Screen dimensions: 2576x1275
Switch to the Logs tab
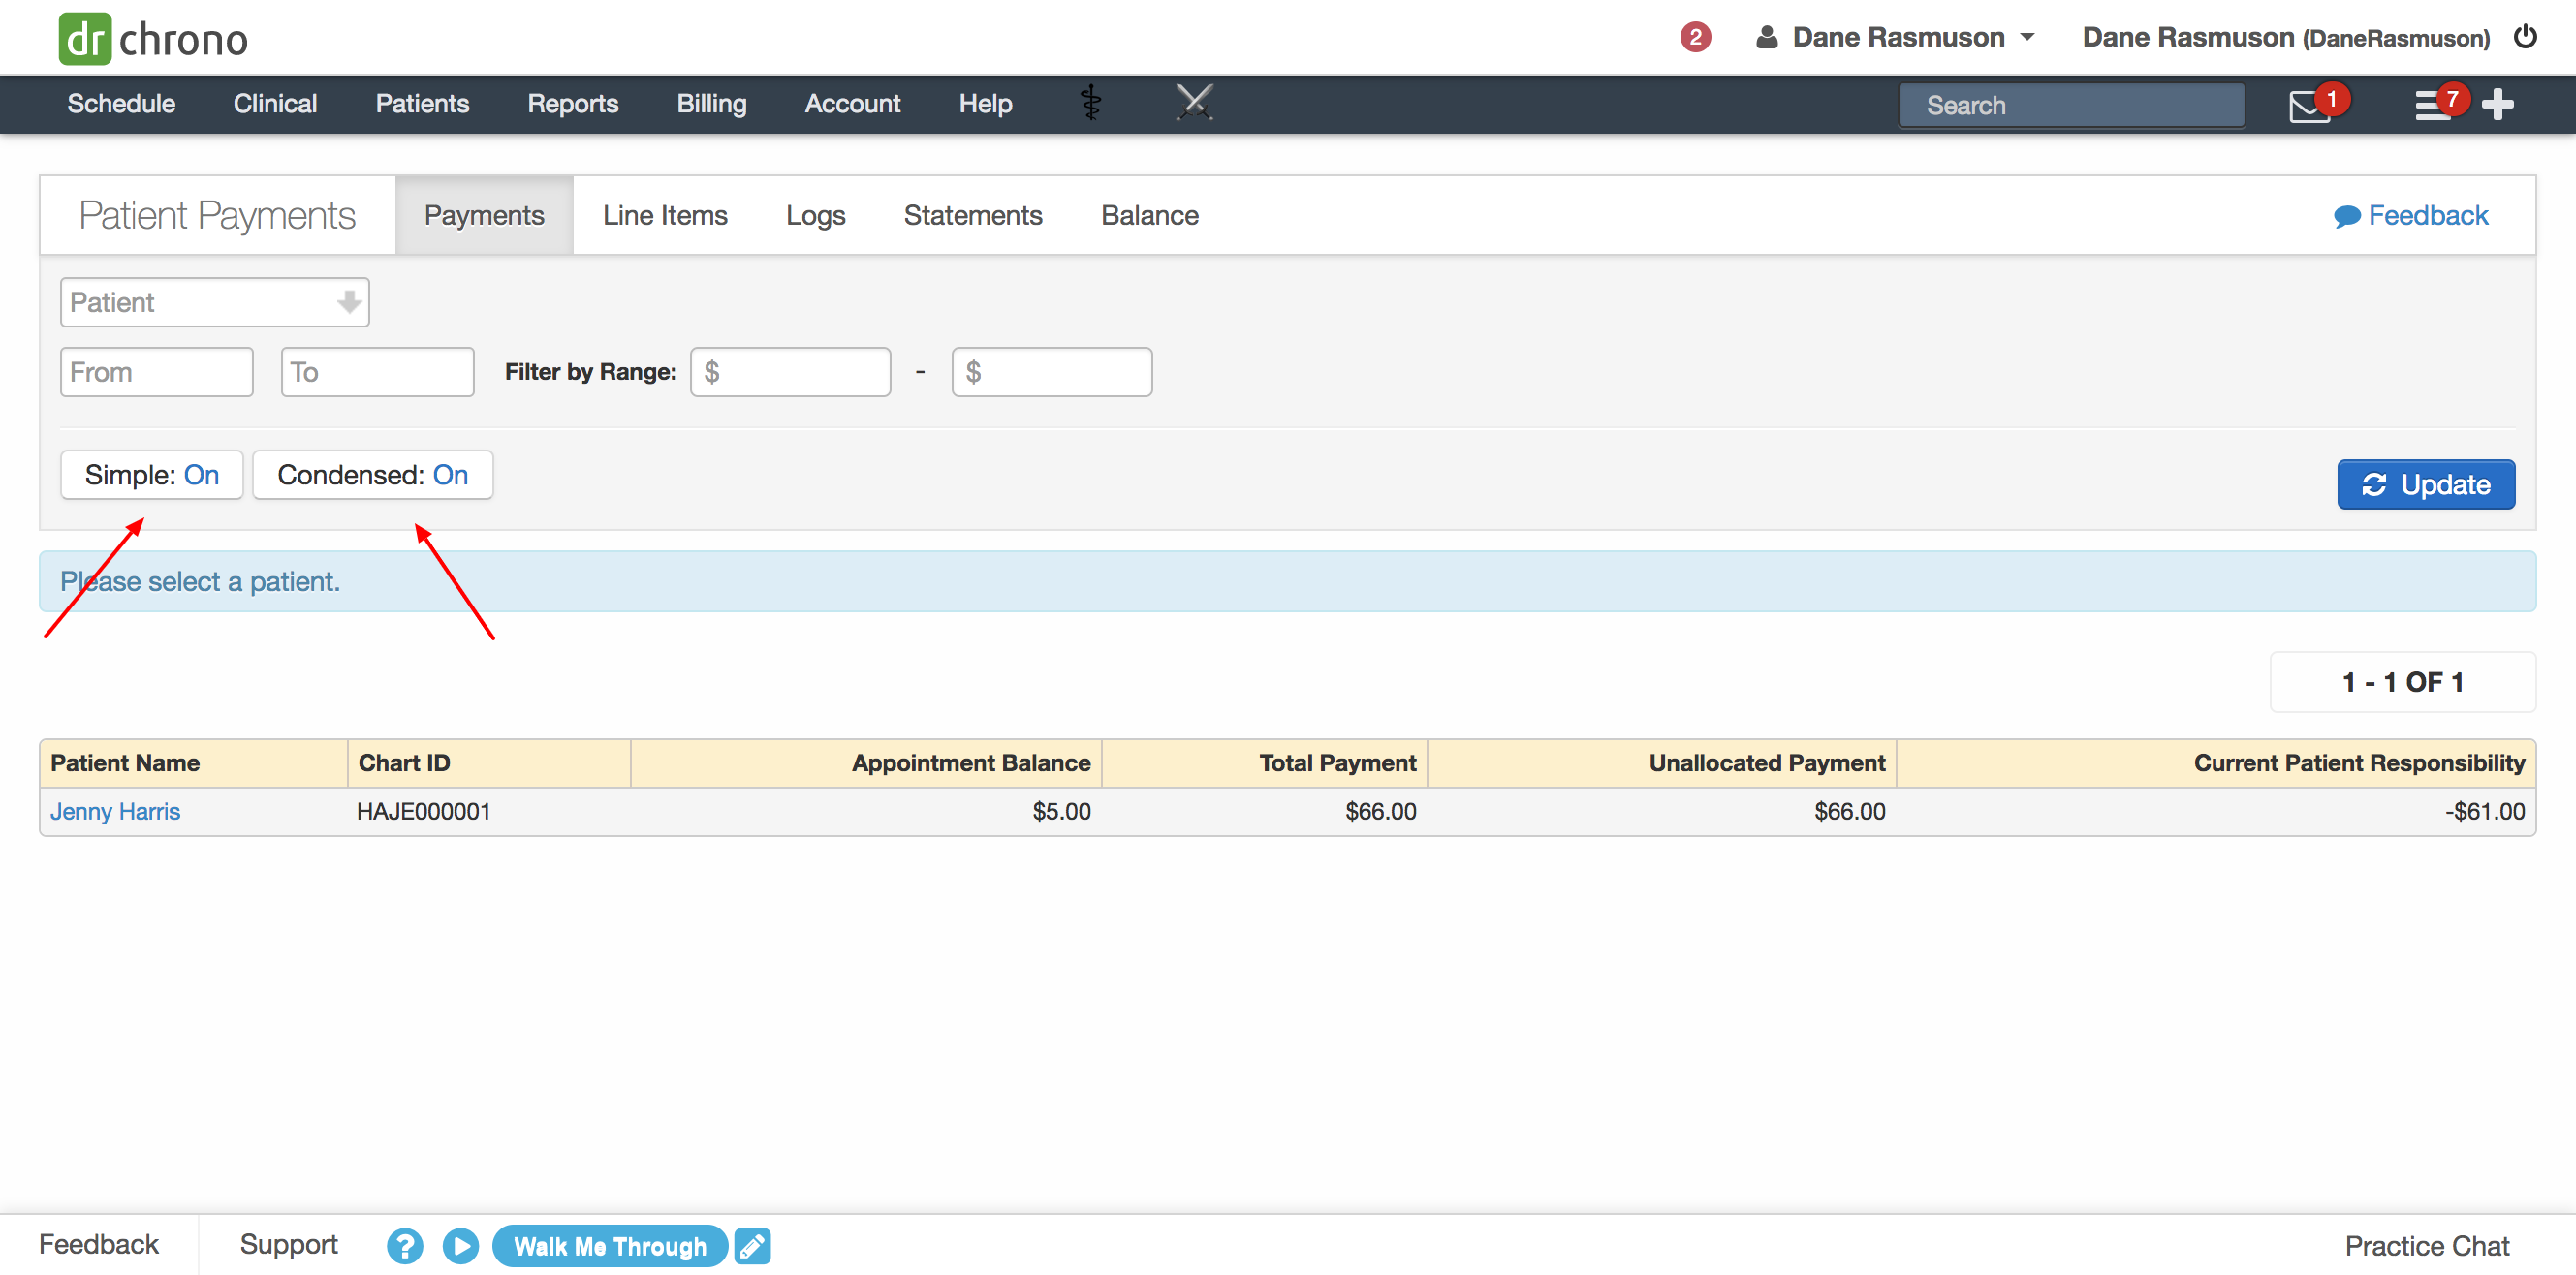pyautogui.click(x=815, y=216)
